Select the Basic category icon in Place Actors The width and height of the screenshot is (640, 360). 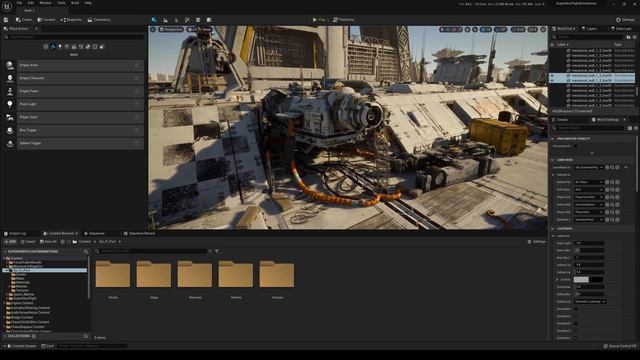tap(53, 47)
